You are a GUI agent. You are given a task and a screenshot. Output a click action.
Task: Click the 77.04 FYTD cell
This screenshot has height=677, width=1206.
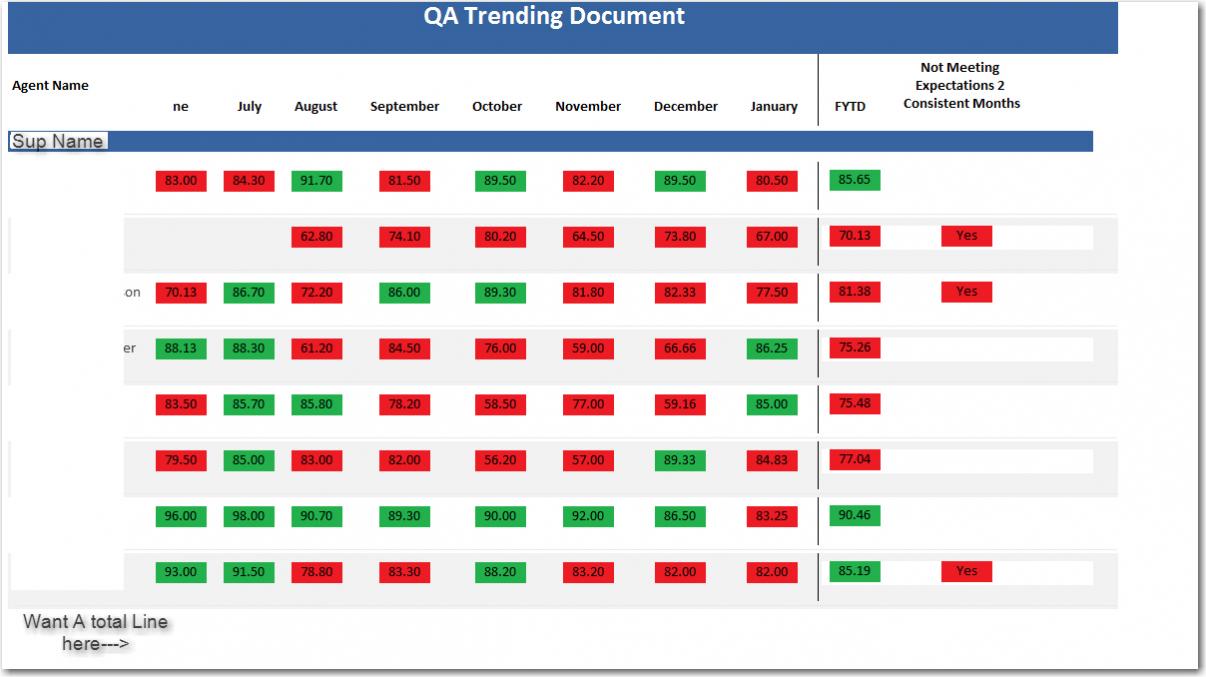pyautogui.click(x=855, y=460)
